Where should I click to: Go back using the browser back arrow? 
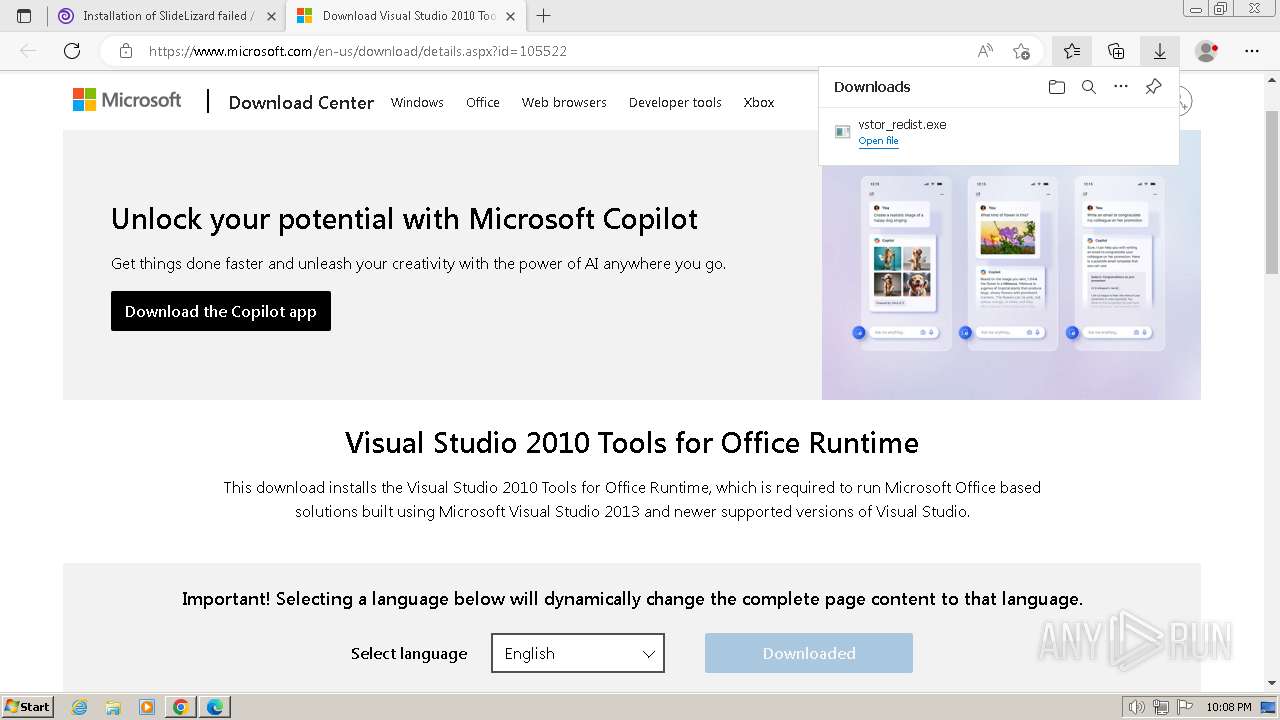click(28, 51)
